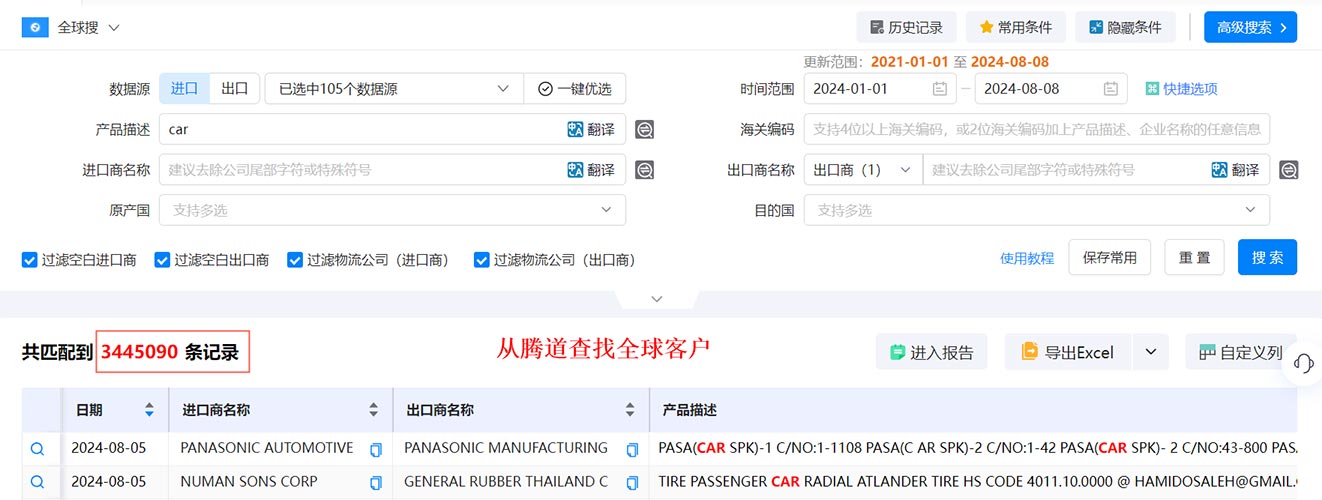Click search-assist icon beside 进口商名称 field
This screenshot has width=1322, height=500.
645,170
